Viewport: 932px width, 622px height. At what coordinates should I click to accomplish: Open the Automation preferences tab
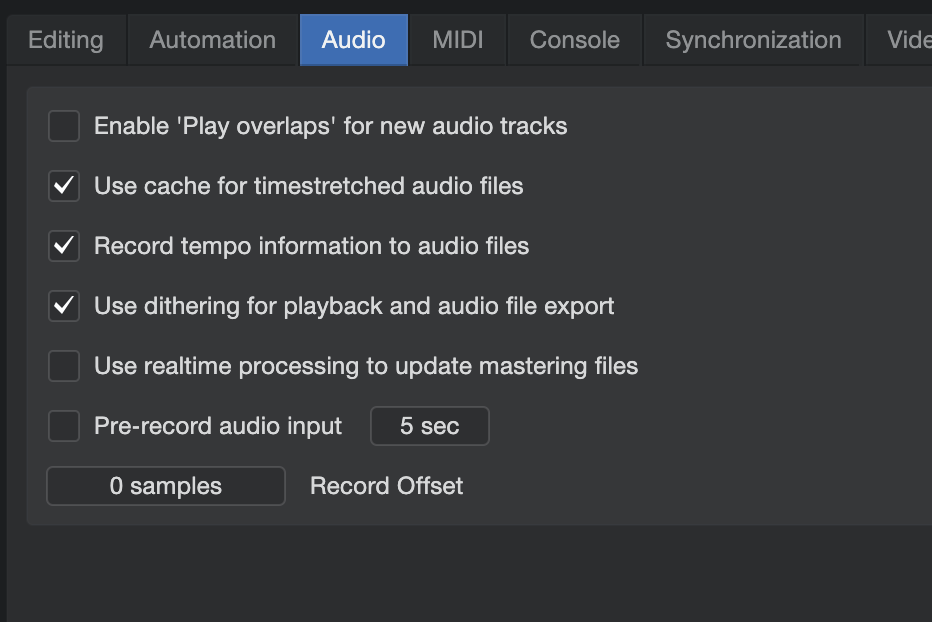point(212,40)
